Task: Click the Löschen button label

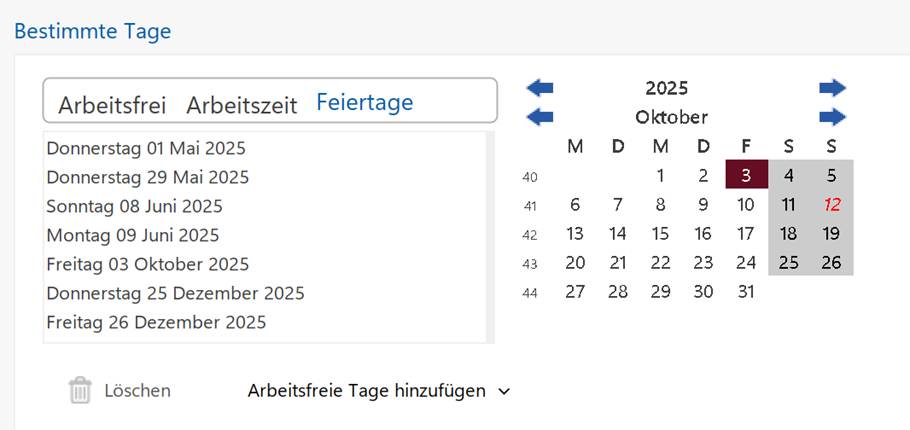Action: click(x=137, y=391)
